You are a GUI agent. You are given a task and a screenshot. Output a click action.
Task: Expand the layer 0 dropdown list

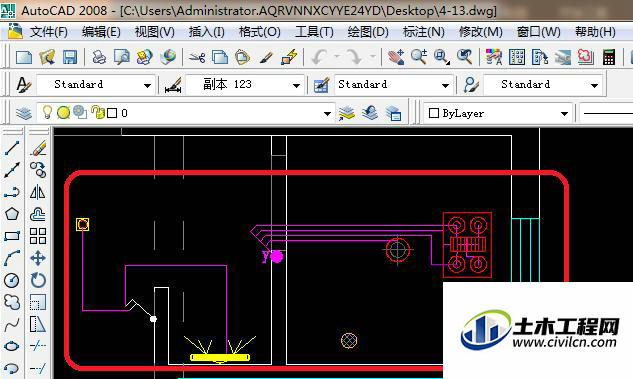(327, 114)
